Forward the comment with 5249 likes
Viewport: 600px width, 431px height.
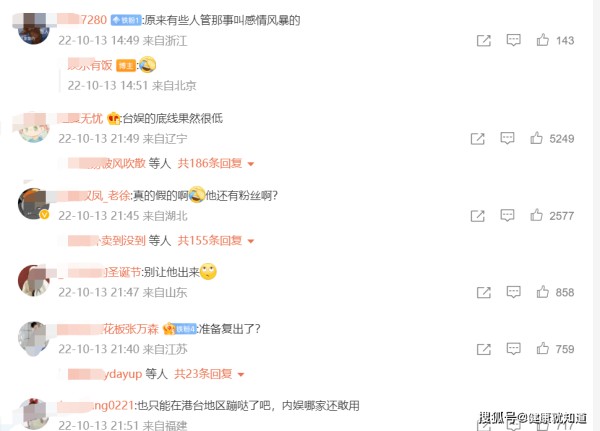click(x=478, y=139)
